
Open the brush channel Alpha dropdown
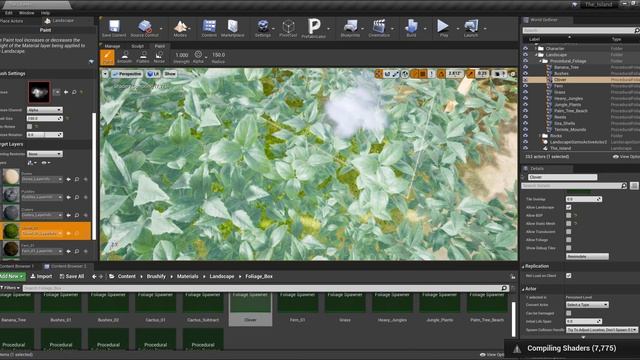pos(44,110)
